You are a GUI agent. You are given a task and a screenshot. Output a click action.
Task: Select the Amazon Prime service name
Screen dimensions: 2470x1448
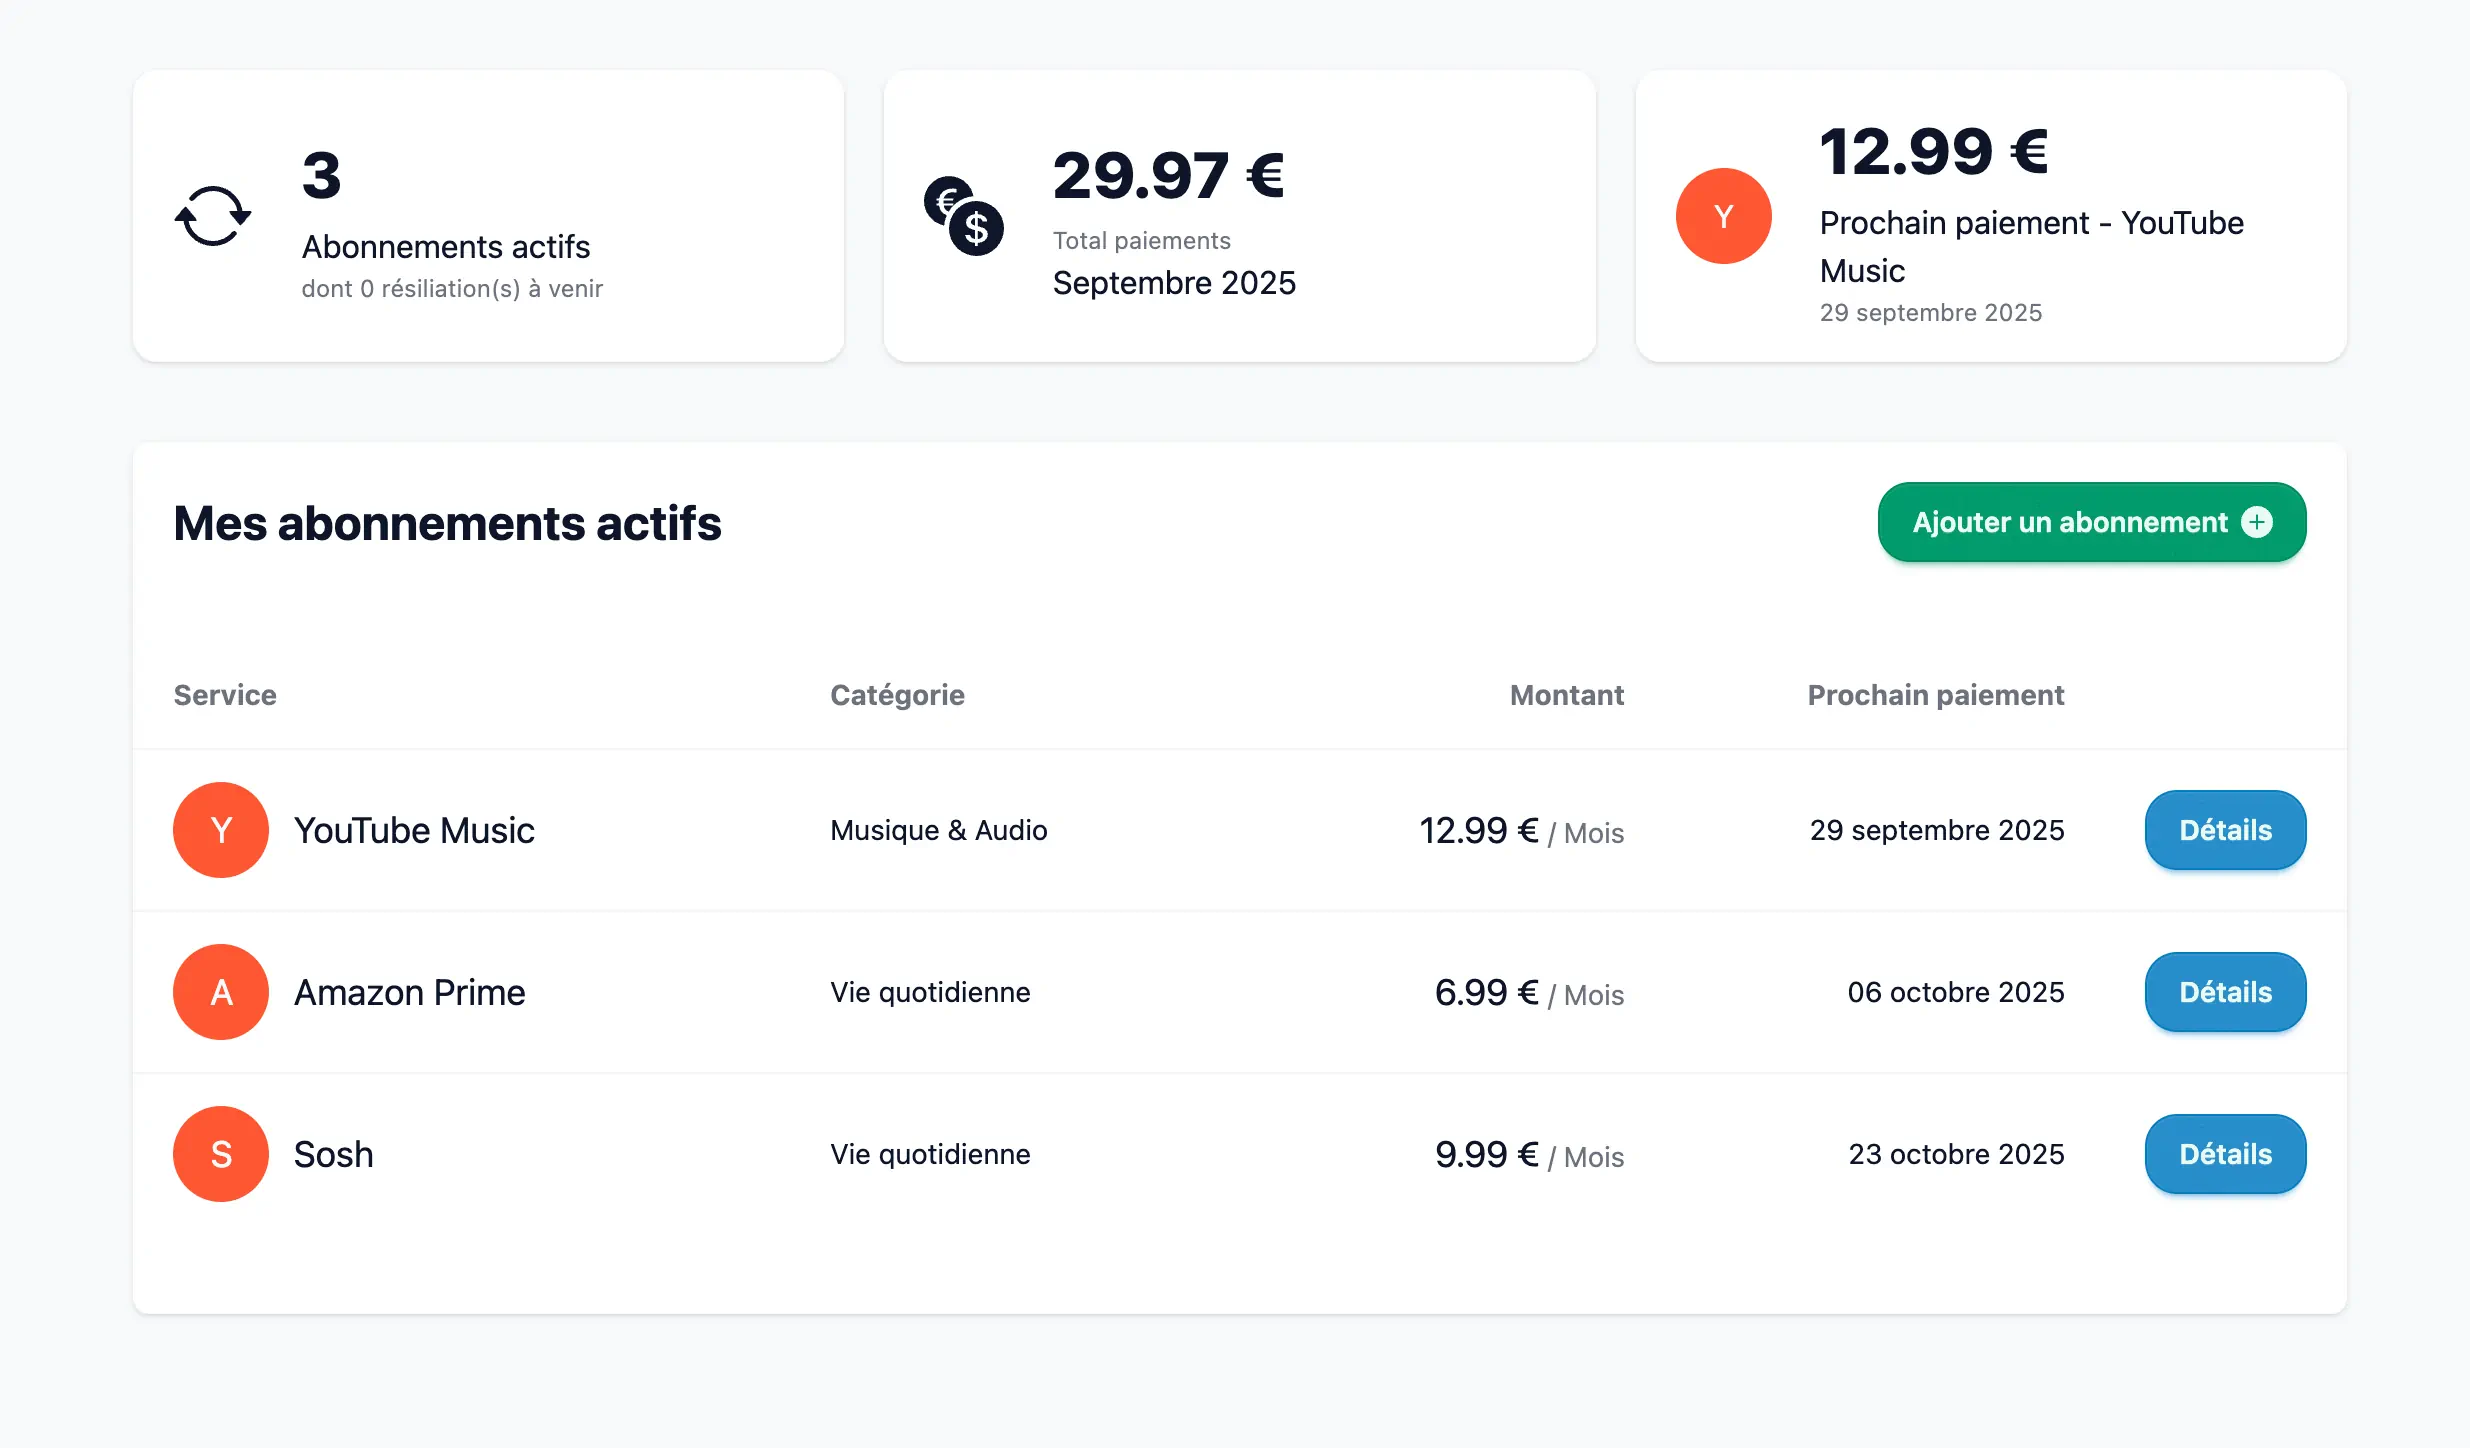[x=409, y=992]
